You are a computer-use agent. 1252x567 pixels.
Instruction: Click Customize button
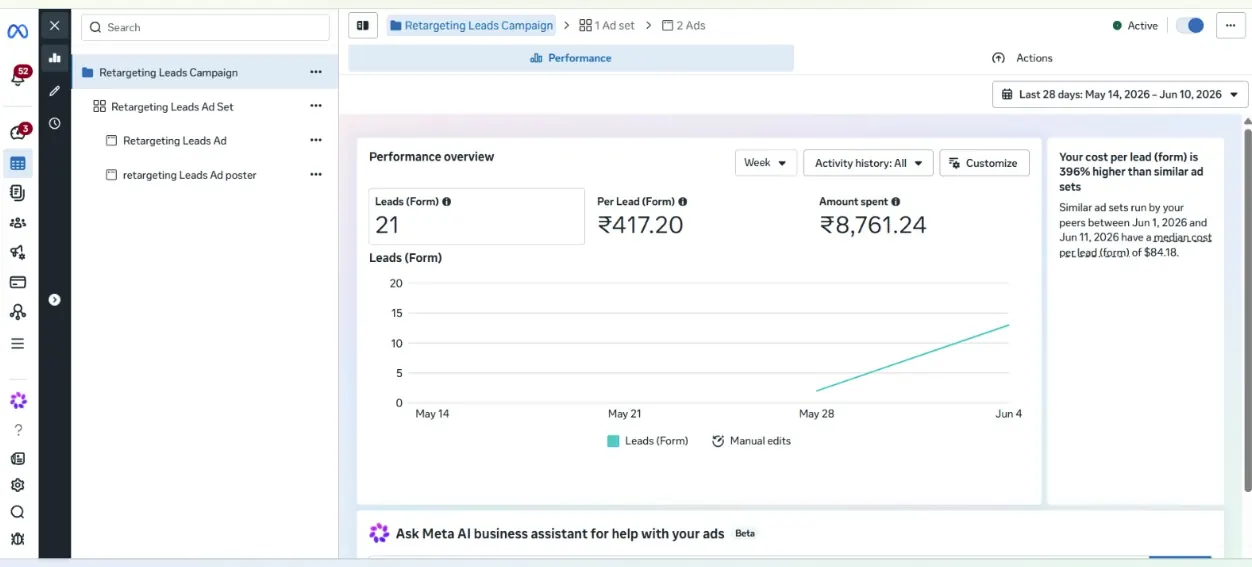tap(984, 163)
